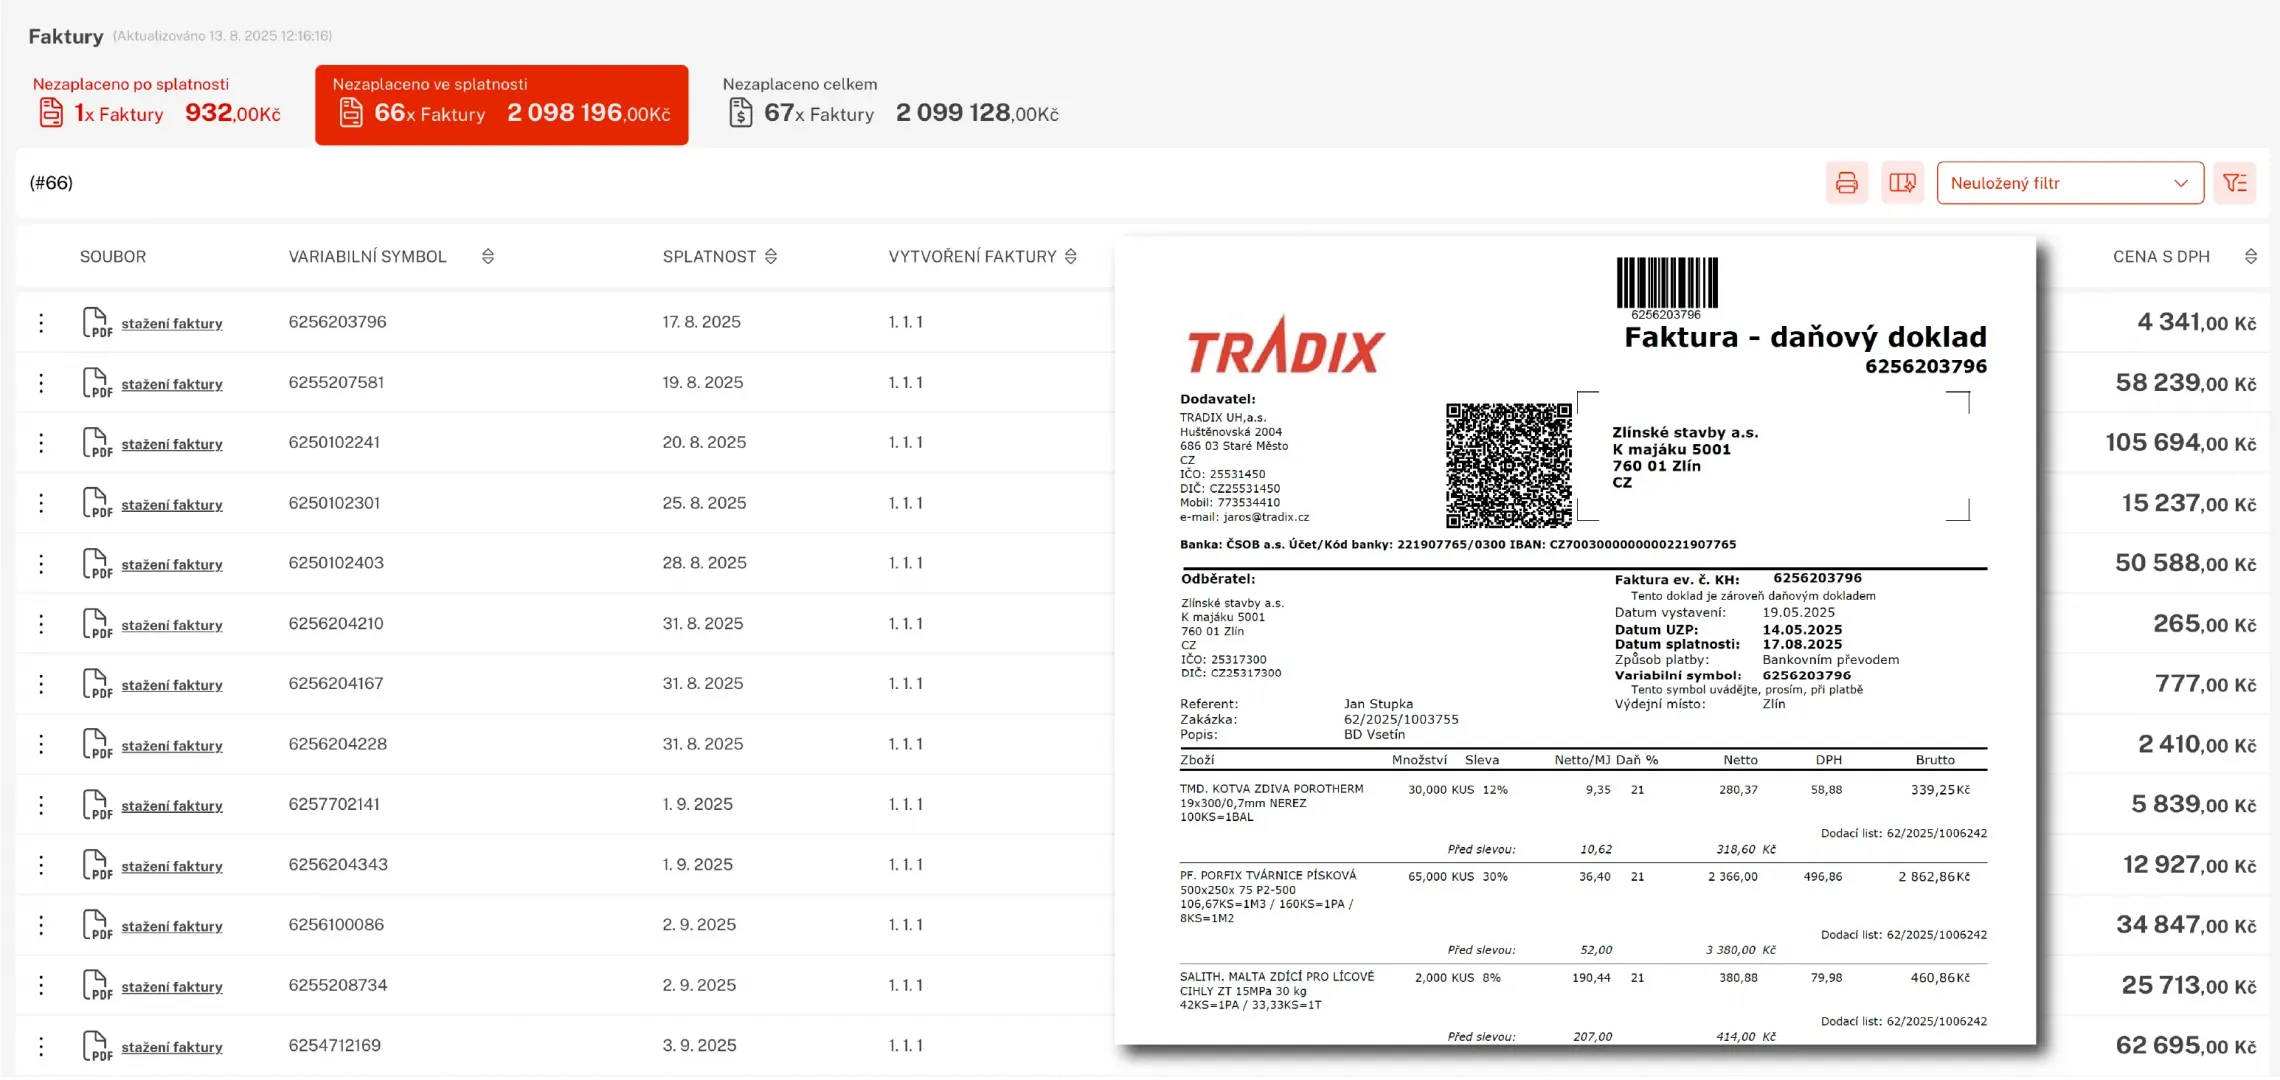Viewport: 2280px width, 1080px height.
Task: Select Nezaplaceno ve splatnosti red tab
Action: click(x=501, y=104)
